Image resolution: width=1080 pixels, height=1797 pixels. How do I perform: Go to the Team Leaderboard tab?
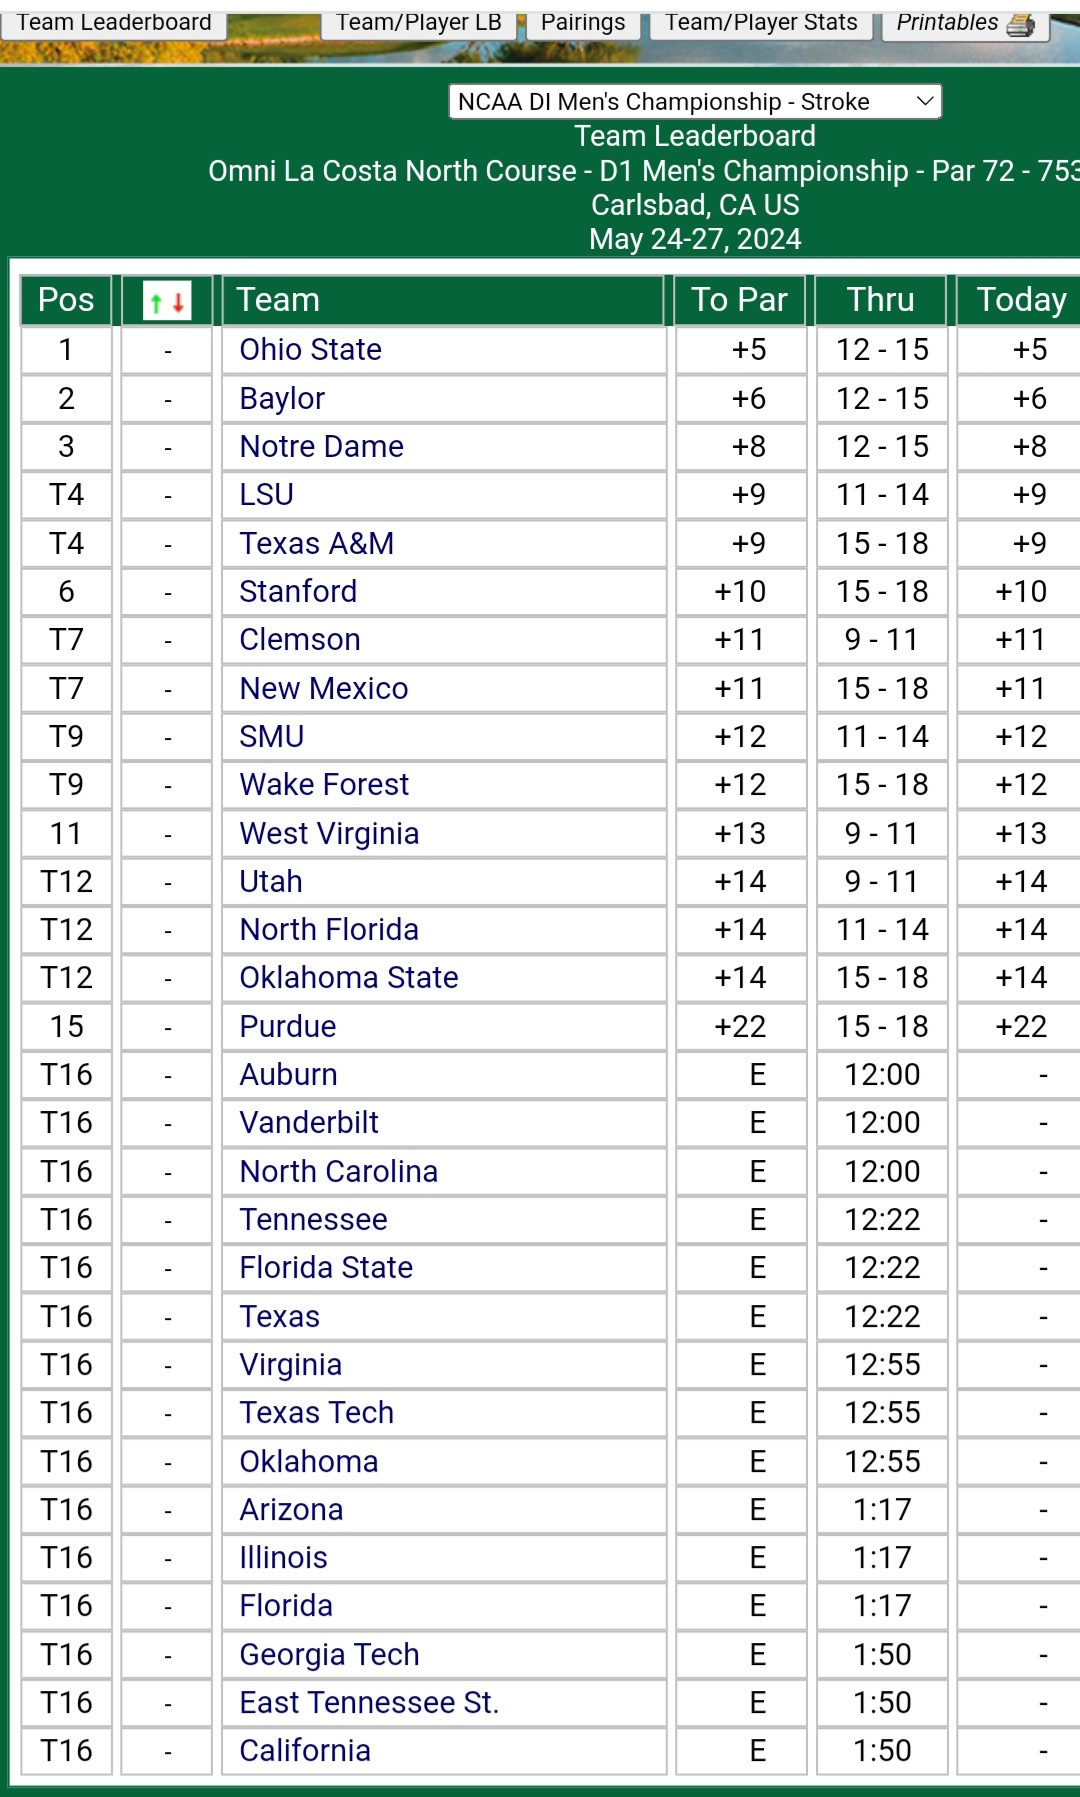pyautogui.click(x=114, y=22)
